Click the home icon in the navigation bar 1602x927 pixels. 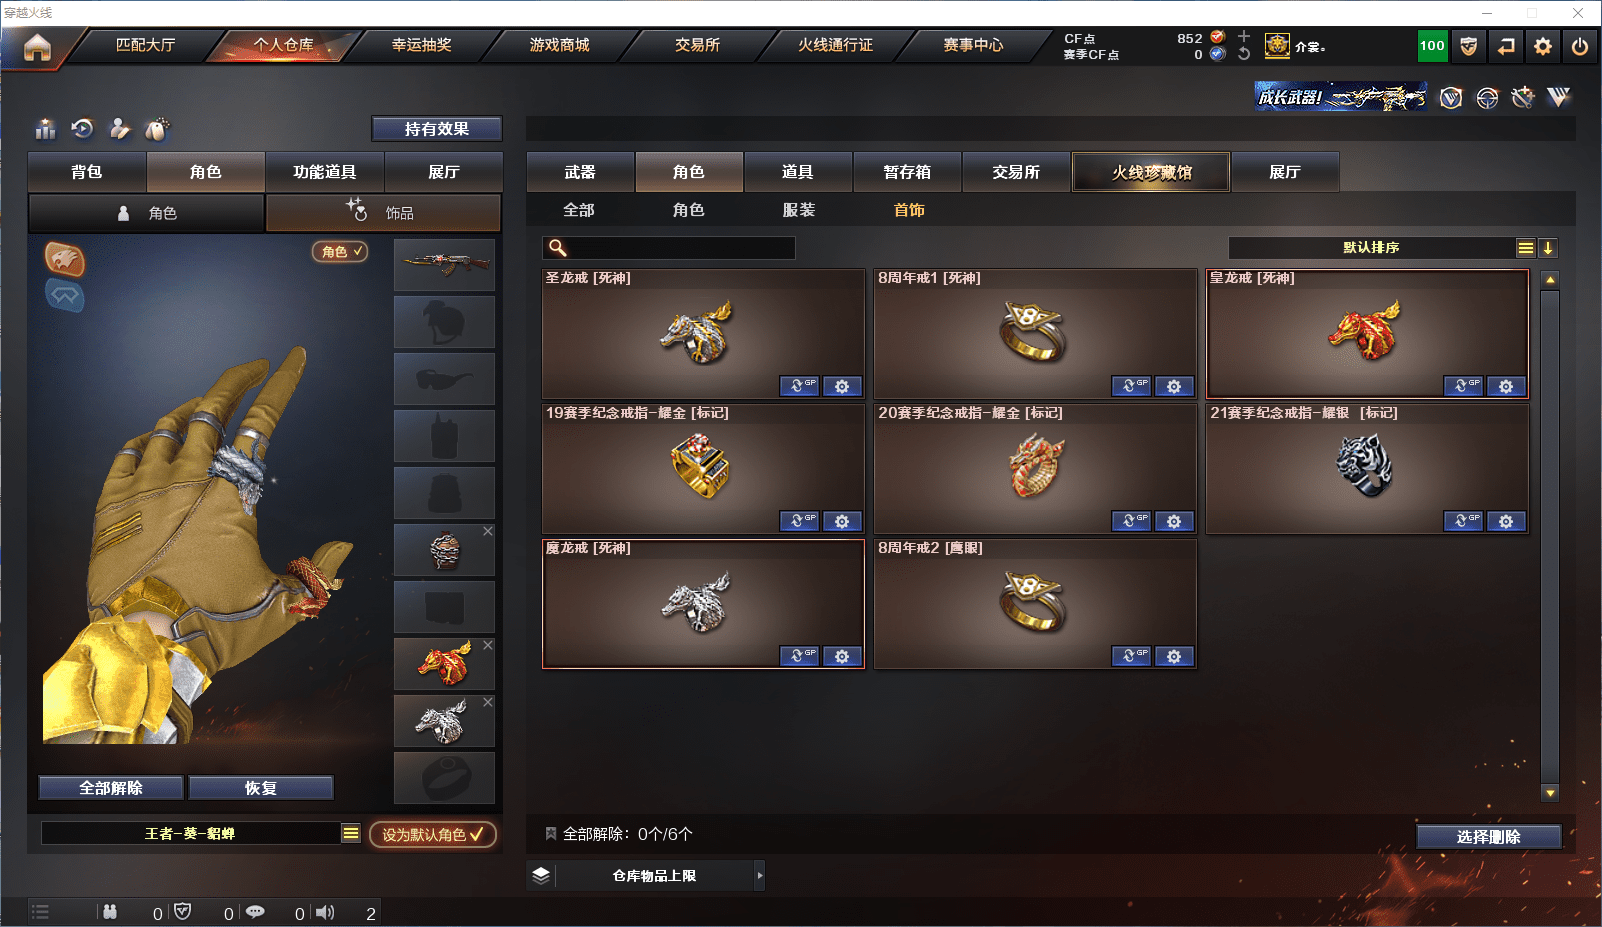tap(37, 47)
